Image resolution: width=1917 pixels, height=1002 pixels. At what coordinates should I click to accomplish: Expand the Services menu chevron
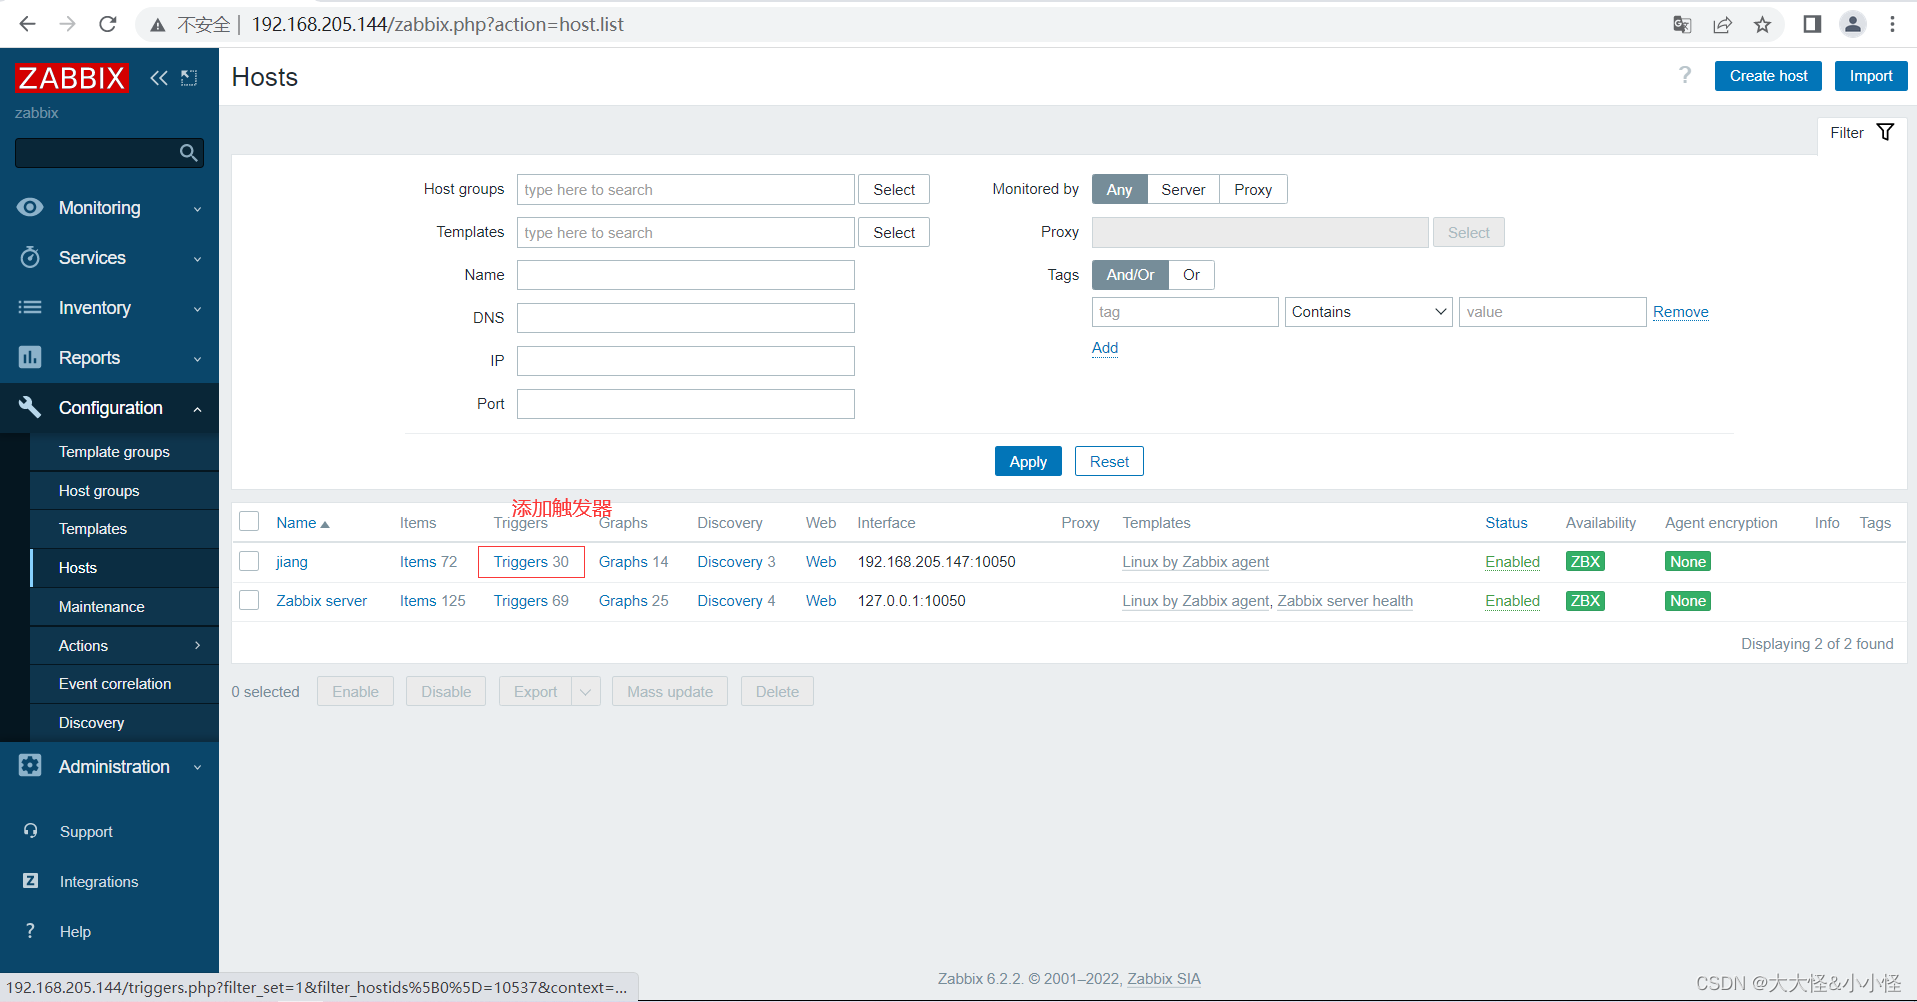point(197,259)
